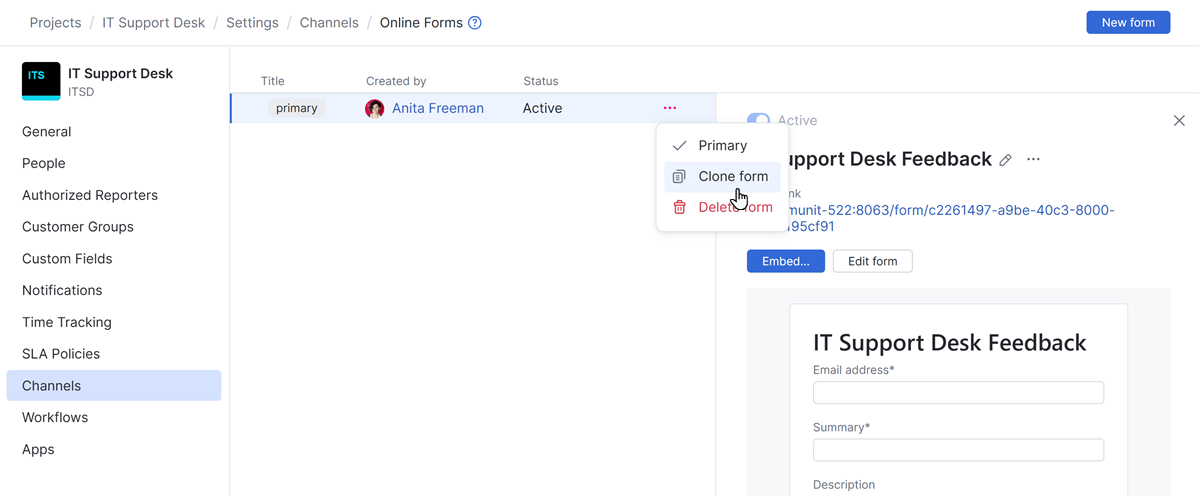This screenshot has width=1199, height=496.
Task: Click the IT Support Desk Feedback preview heading
Action: tap(950, 342)
